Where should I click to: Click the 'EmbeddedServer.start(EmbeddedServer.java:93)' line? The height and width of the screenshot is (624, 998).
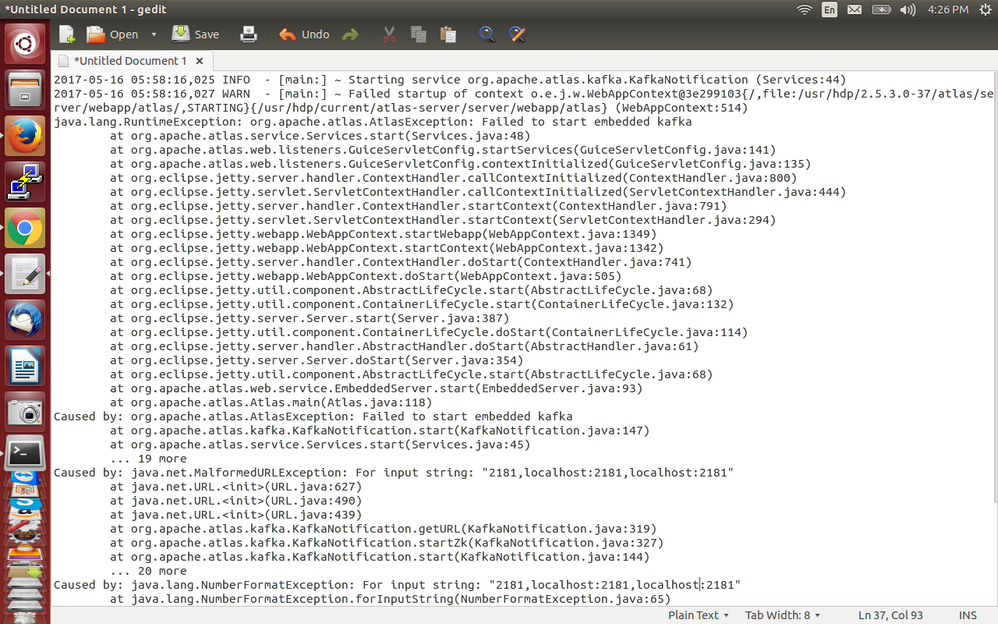point(376,388)
